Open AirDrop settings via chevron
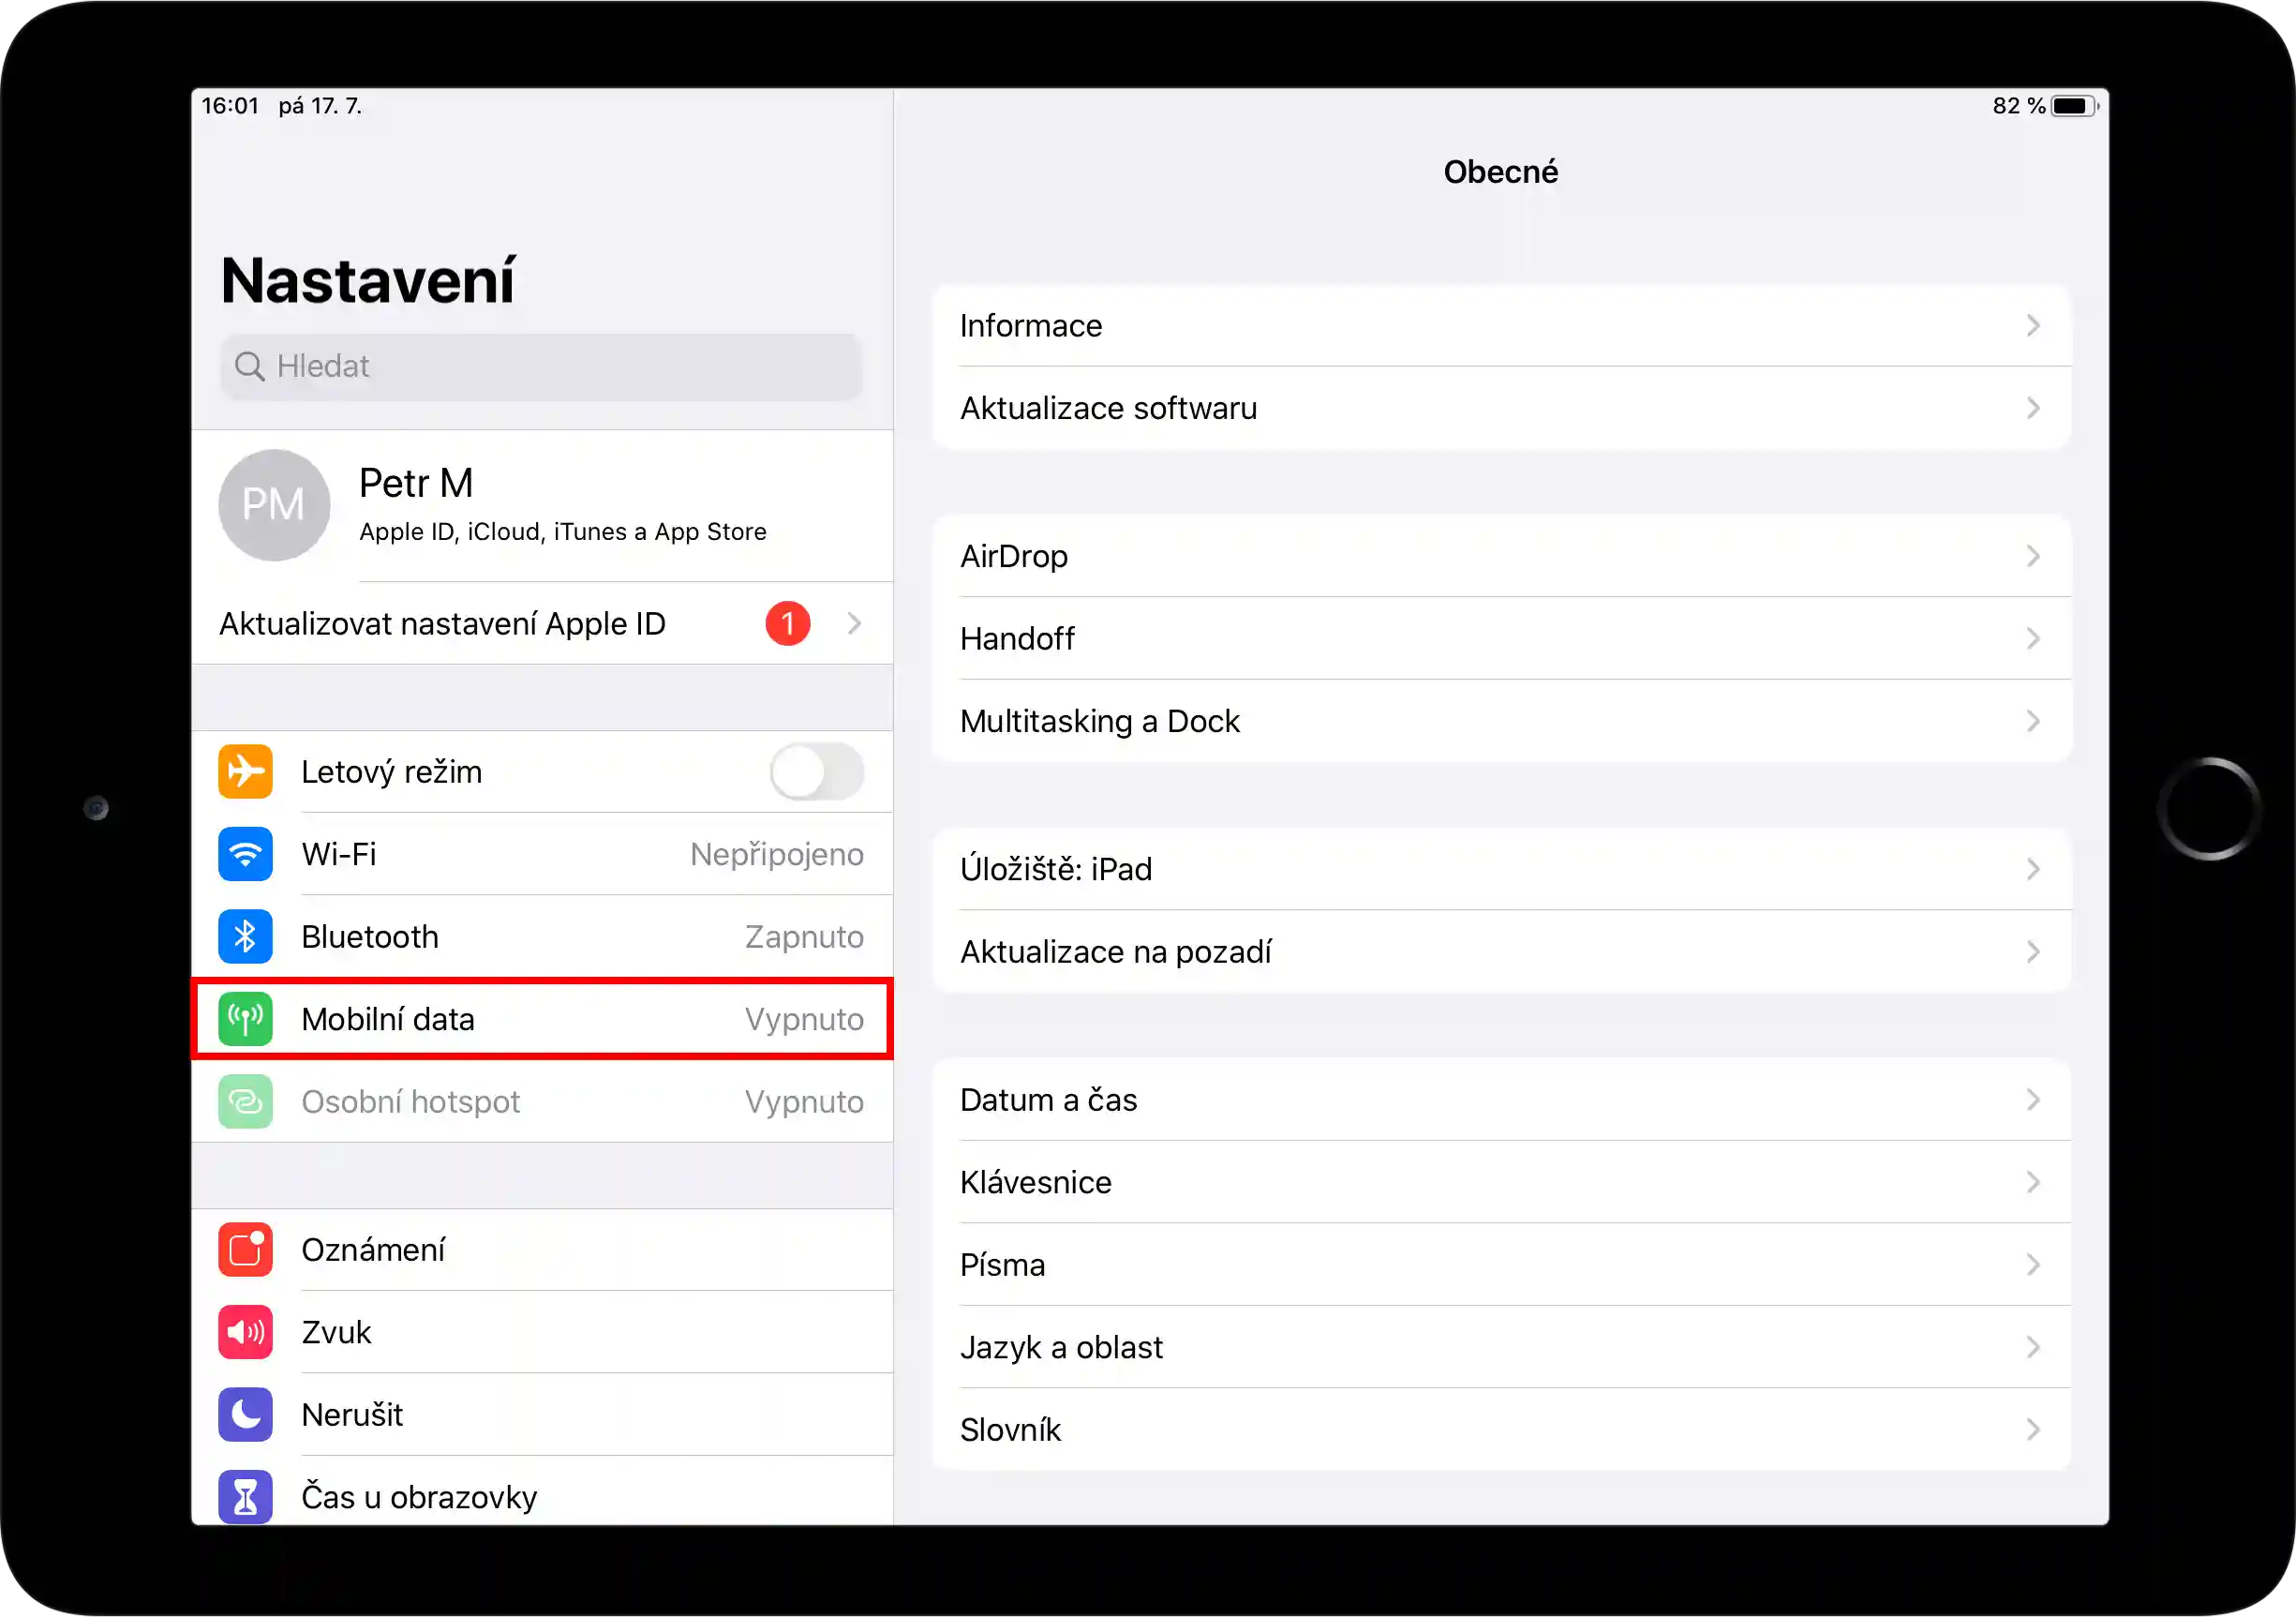 tap(2033, 556)
